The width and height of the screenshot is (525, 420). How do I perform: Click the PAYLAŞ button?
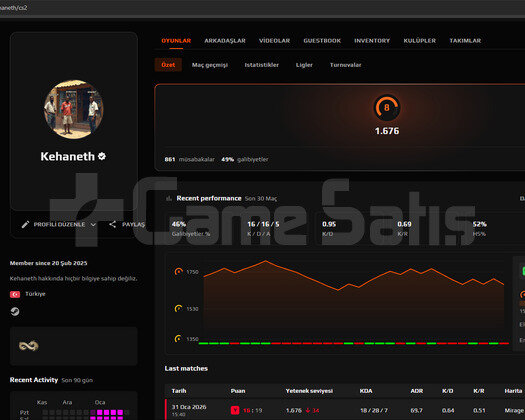[133, 224]
